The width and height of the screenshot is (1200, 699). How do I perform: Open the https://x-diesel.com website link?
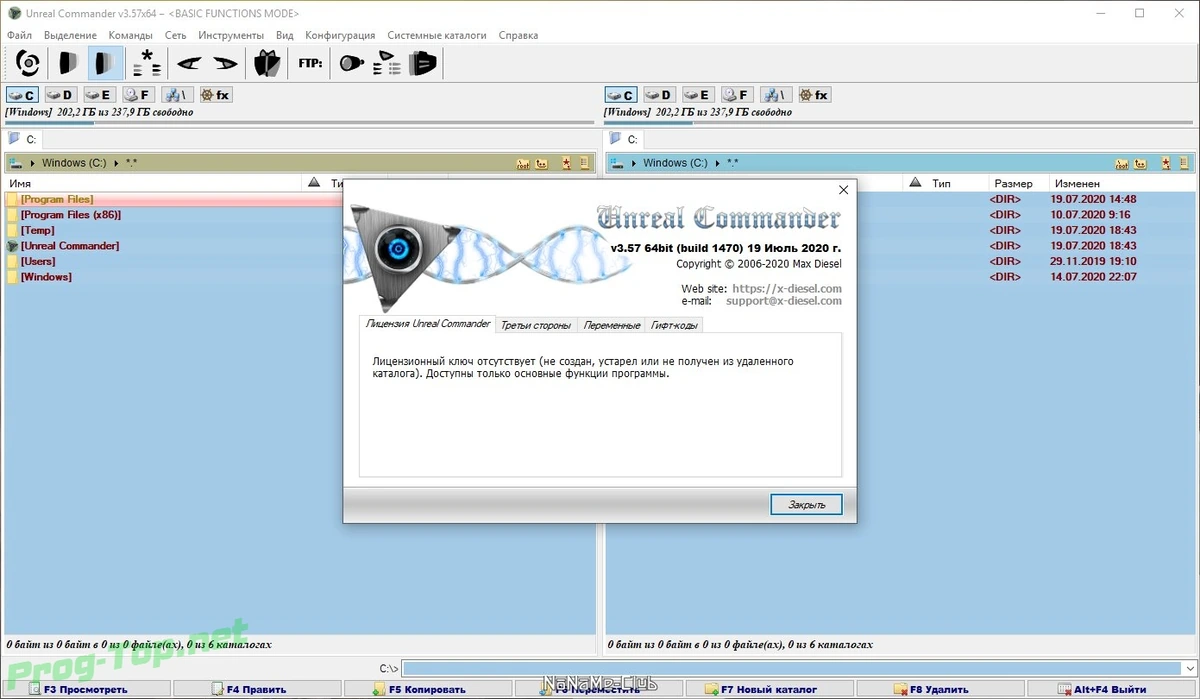coord(787,288)
